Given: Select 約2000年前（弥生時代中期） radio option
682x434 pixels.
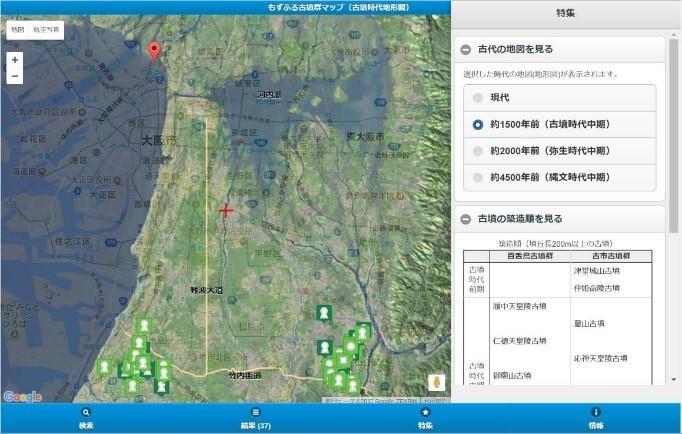Looking at the screenshot, I should [478, 151].
